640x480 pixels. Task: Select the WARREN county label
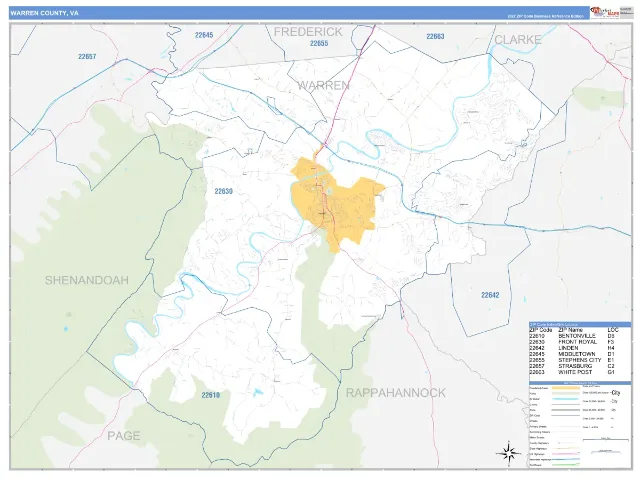pyautogui.click(x=324, y=85)
